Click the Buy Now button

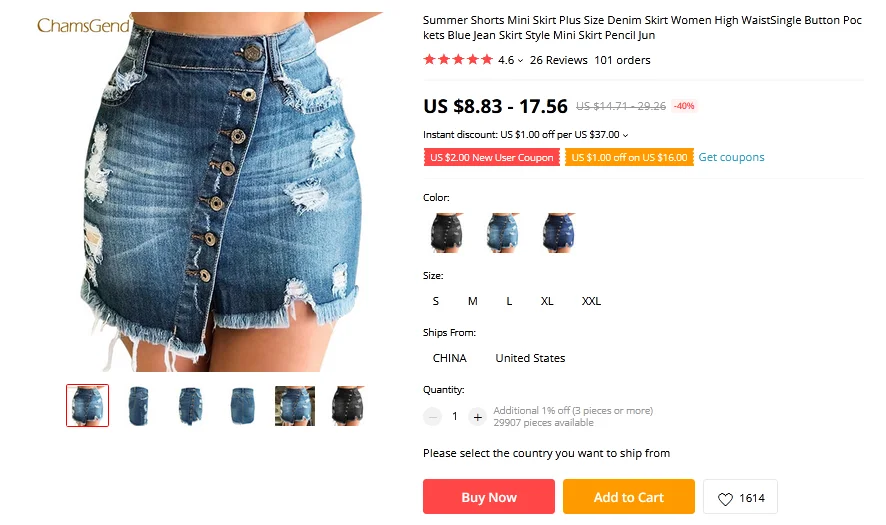(489, 497)
